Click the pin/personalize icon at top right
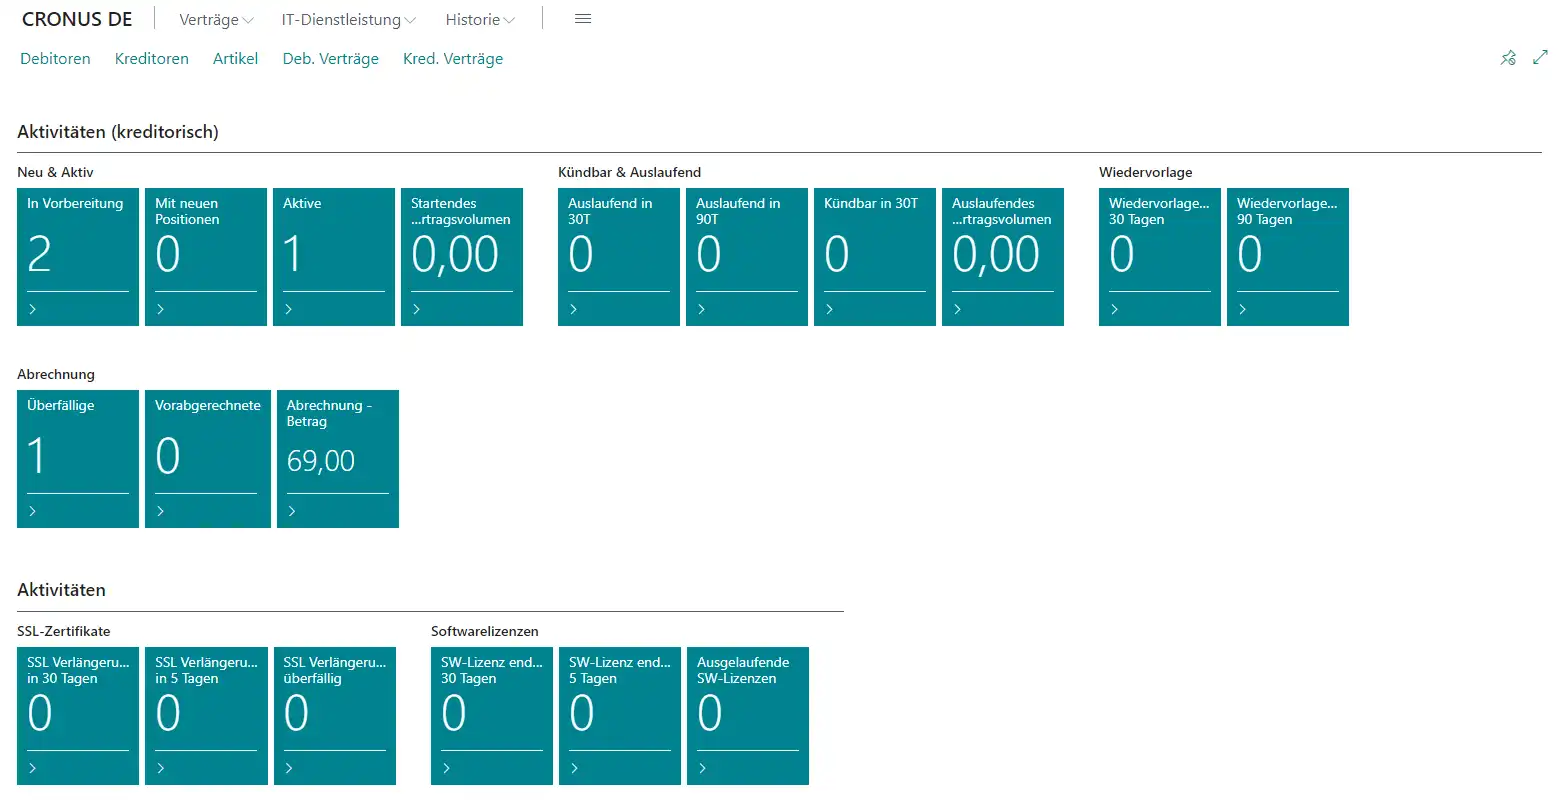This screenshot has width=1563, height=809. [1508, 58]
